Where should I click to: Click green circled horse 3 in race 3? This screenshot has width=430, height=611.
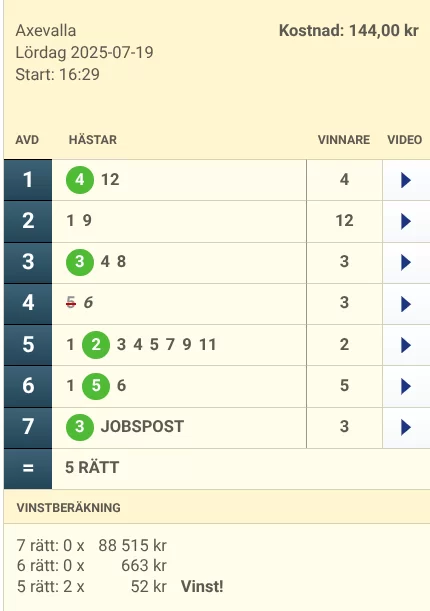tap(80, 262)
